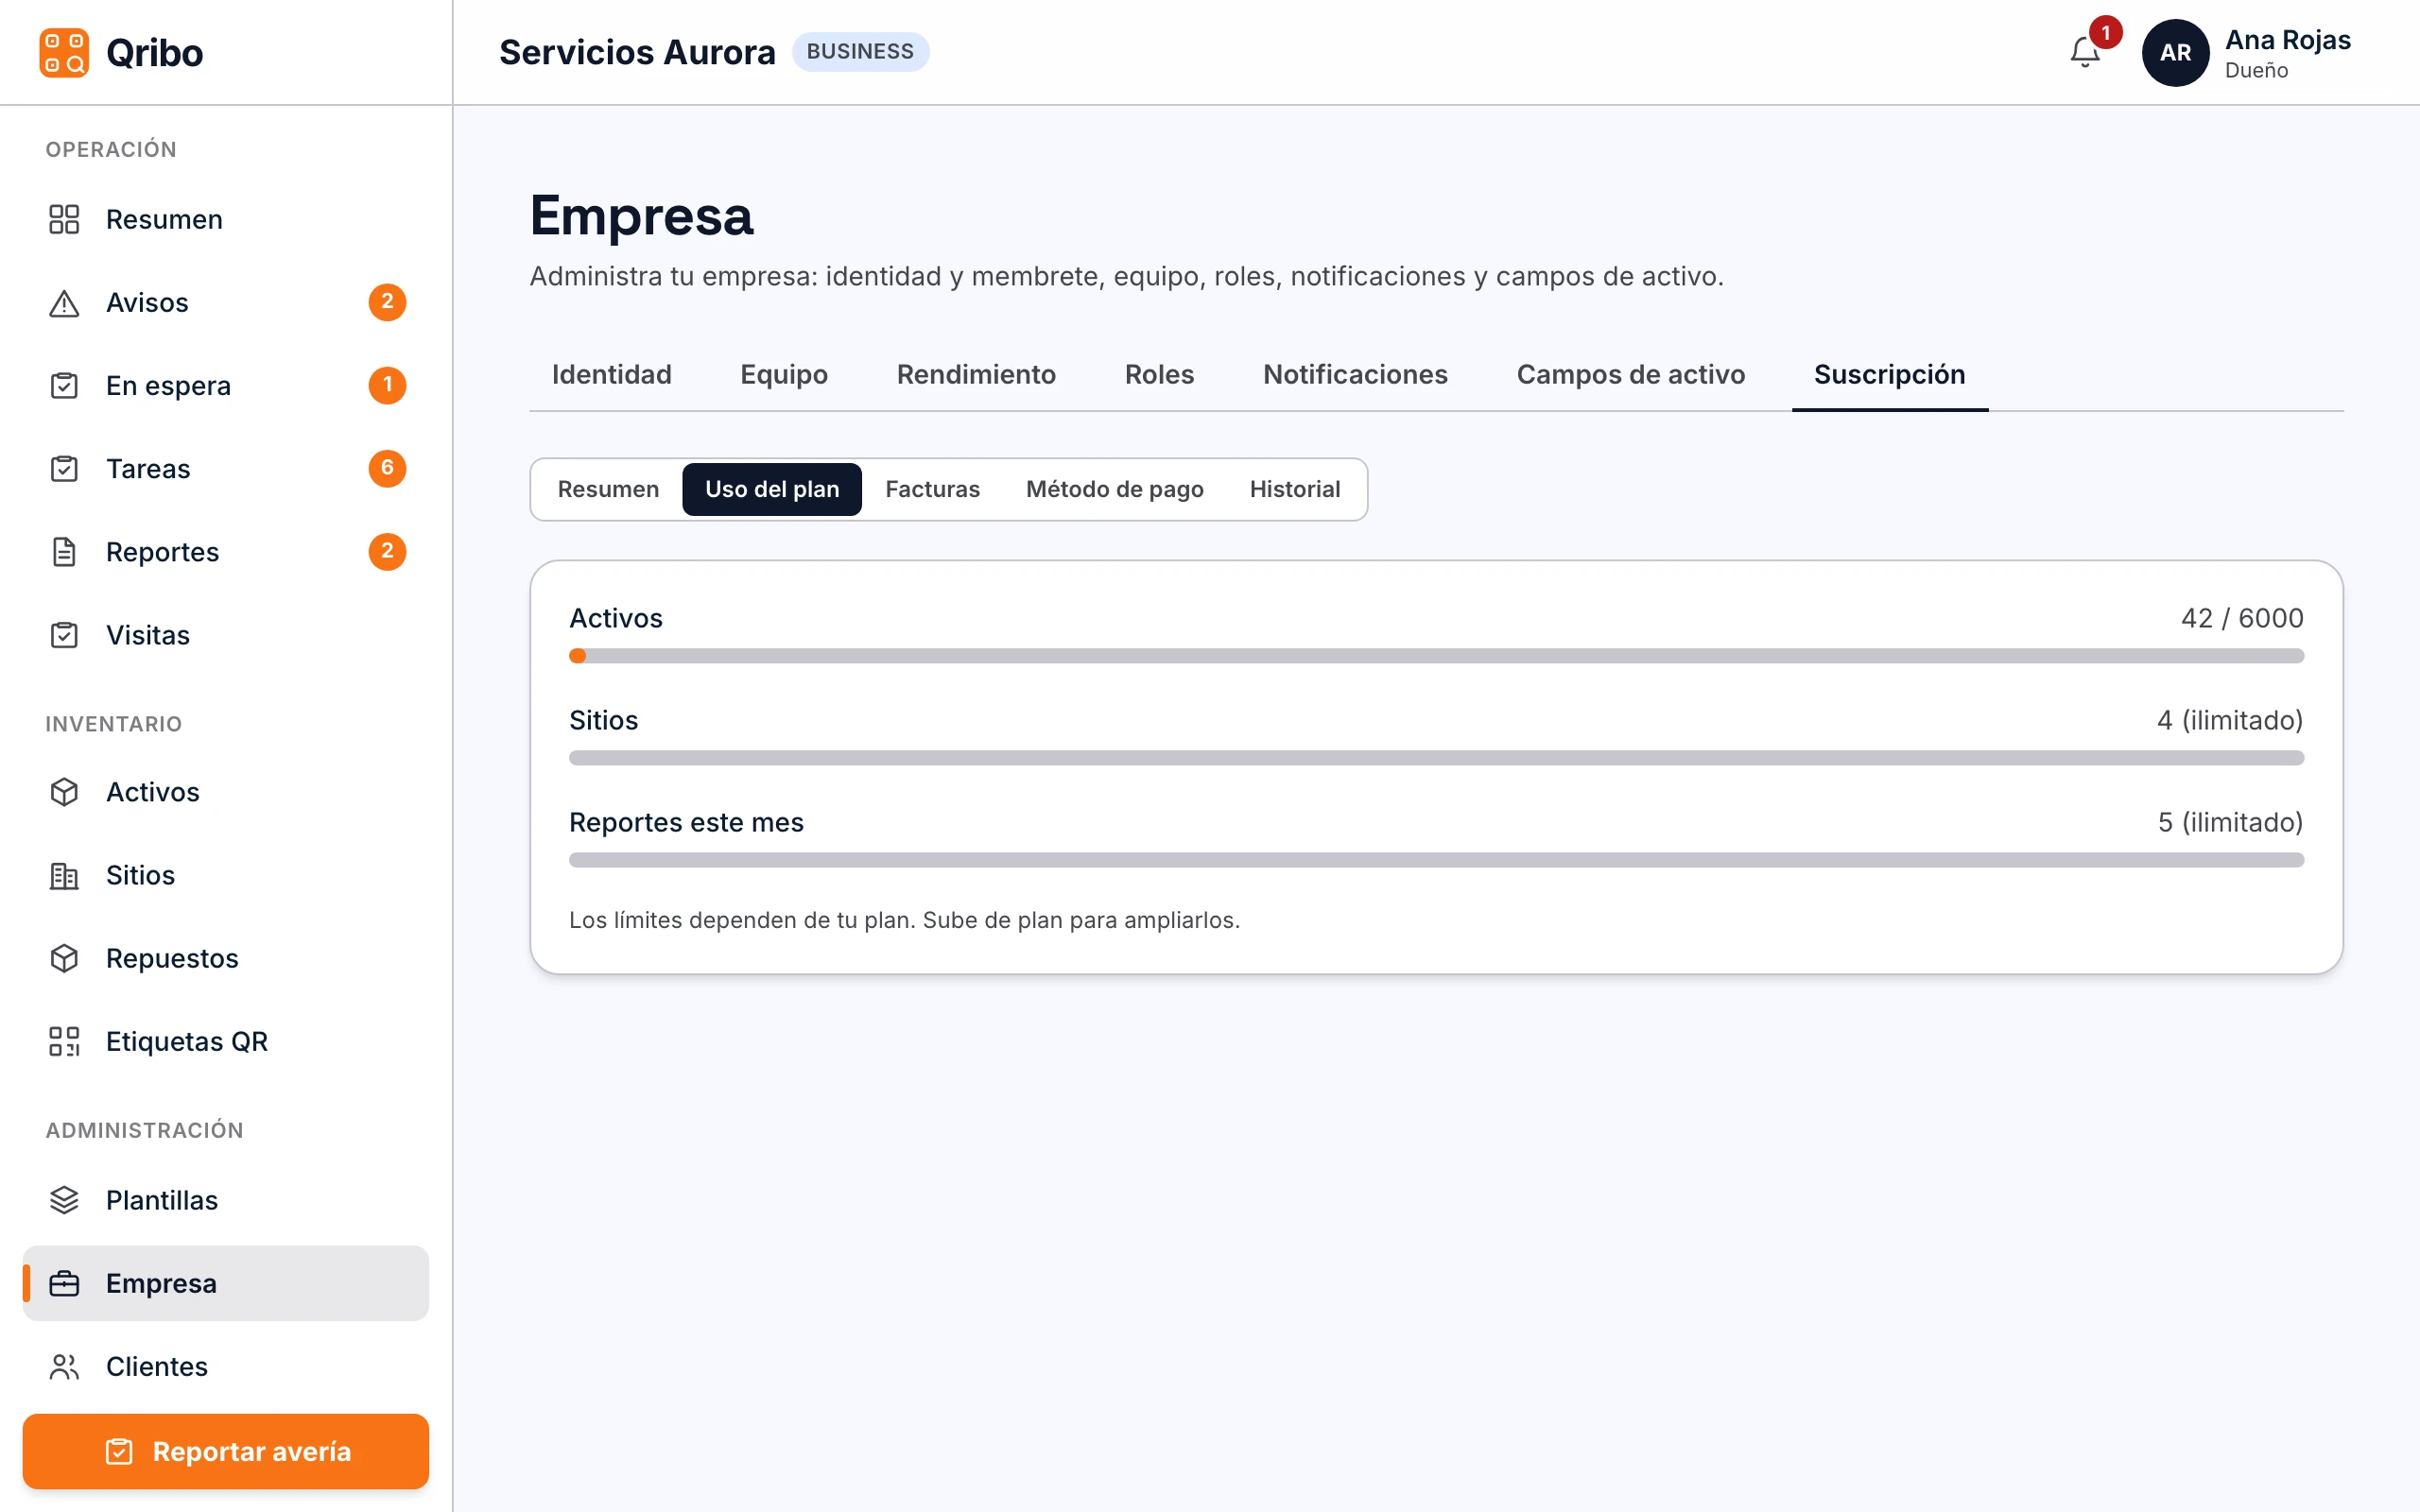Open the notifications bell icon
Viewport: 2420px width, 1512px height.
tap(2085, 52)
